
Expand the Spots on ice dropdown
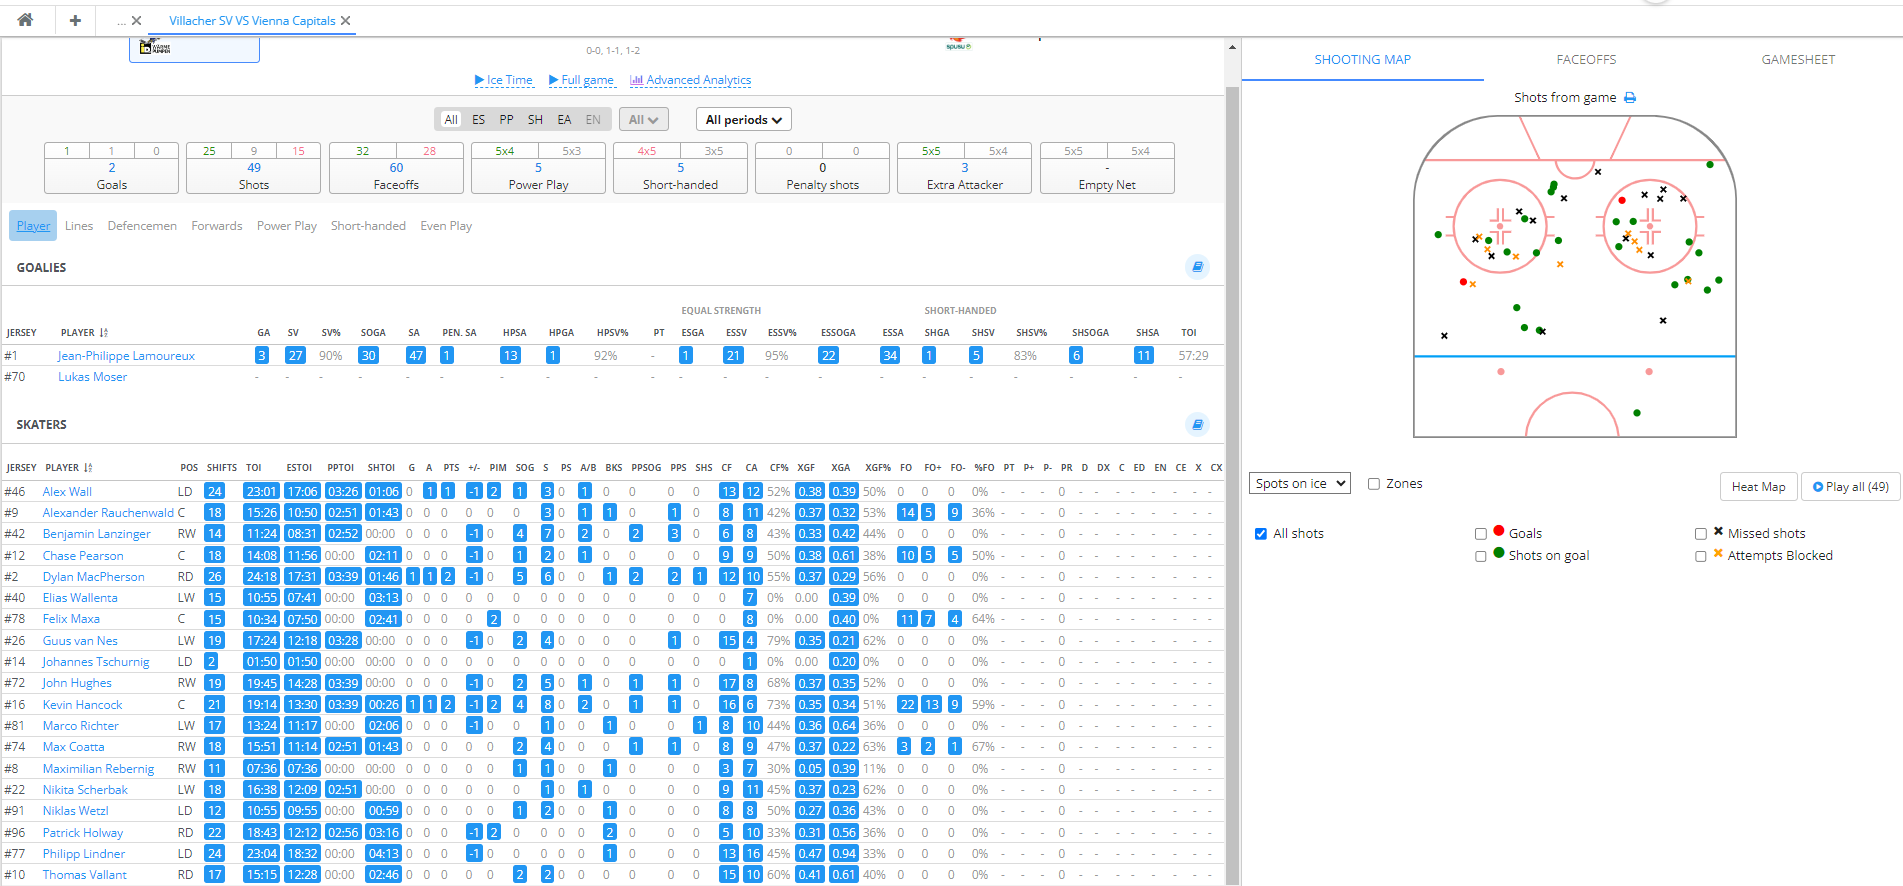1299,484
